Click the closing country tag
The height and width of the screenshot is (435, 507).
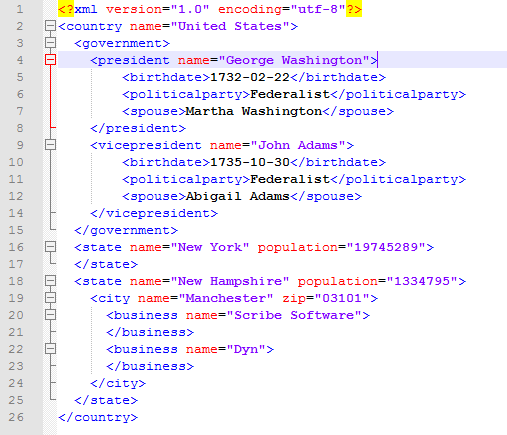coord(98,417)
